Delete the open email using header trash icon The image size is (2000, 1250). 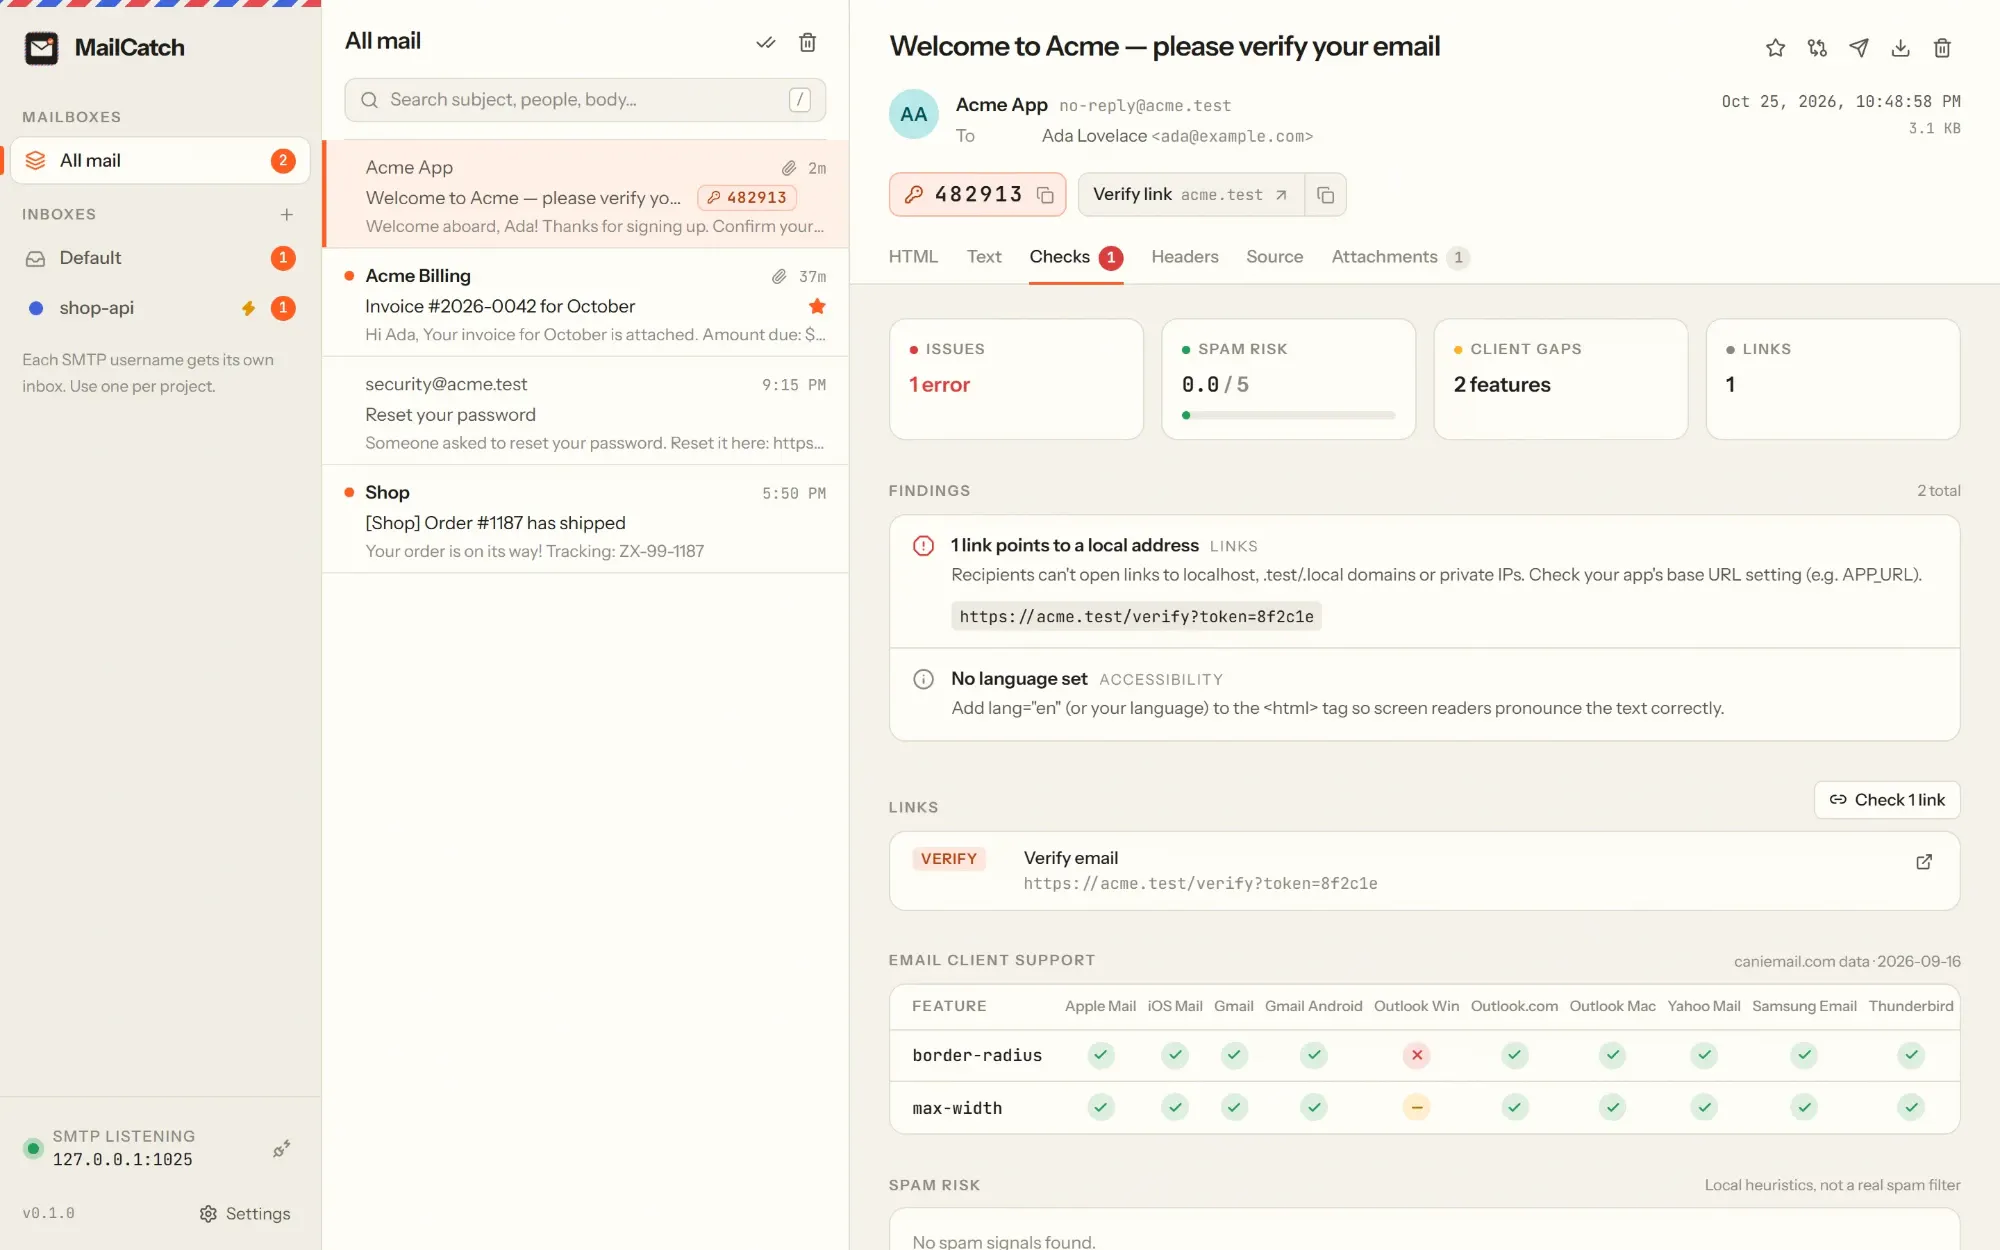tap(1942, 48)
